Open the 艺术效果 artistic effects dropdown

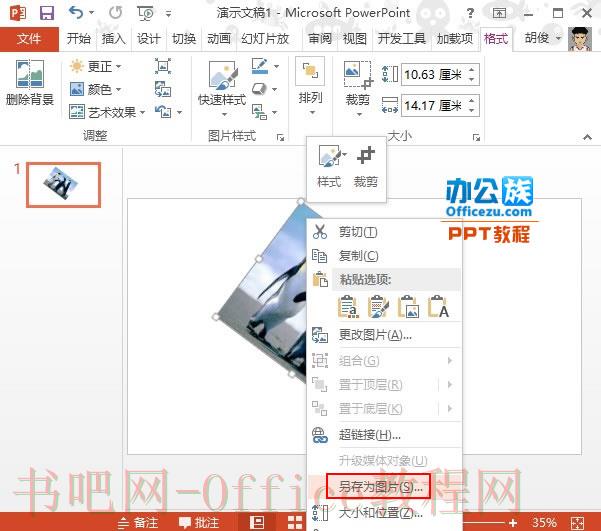pos(107,112)
